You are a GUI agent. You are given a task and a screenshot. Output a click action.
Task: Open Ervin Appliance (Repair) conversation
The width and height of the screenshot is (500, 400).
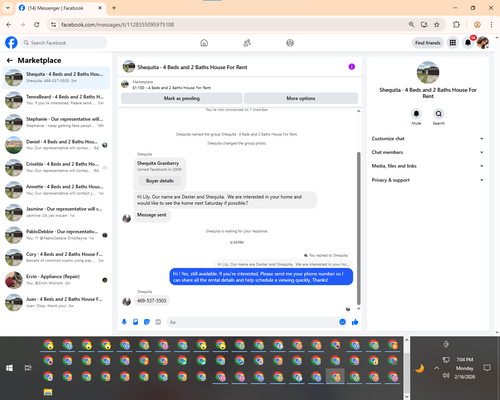[56, 280]
